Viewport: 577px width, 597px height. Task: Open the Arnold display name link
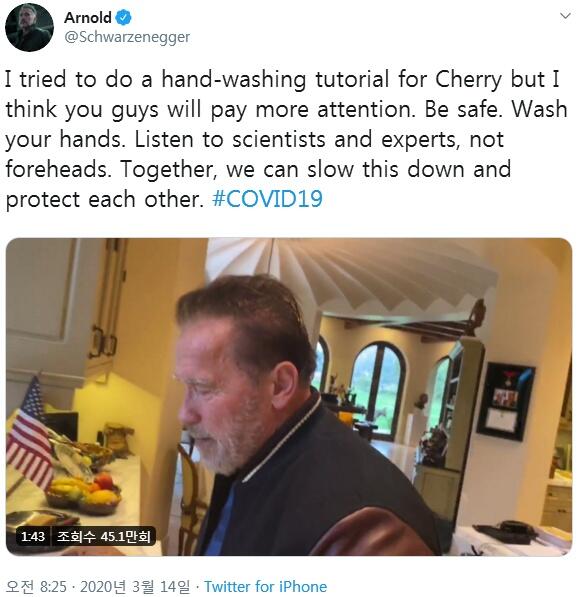(88, 18)
